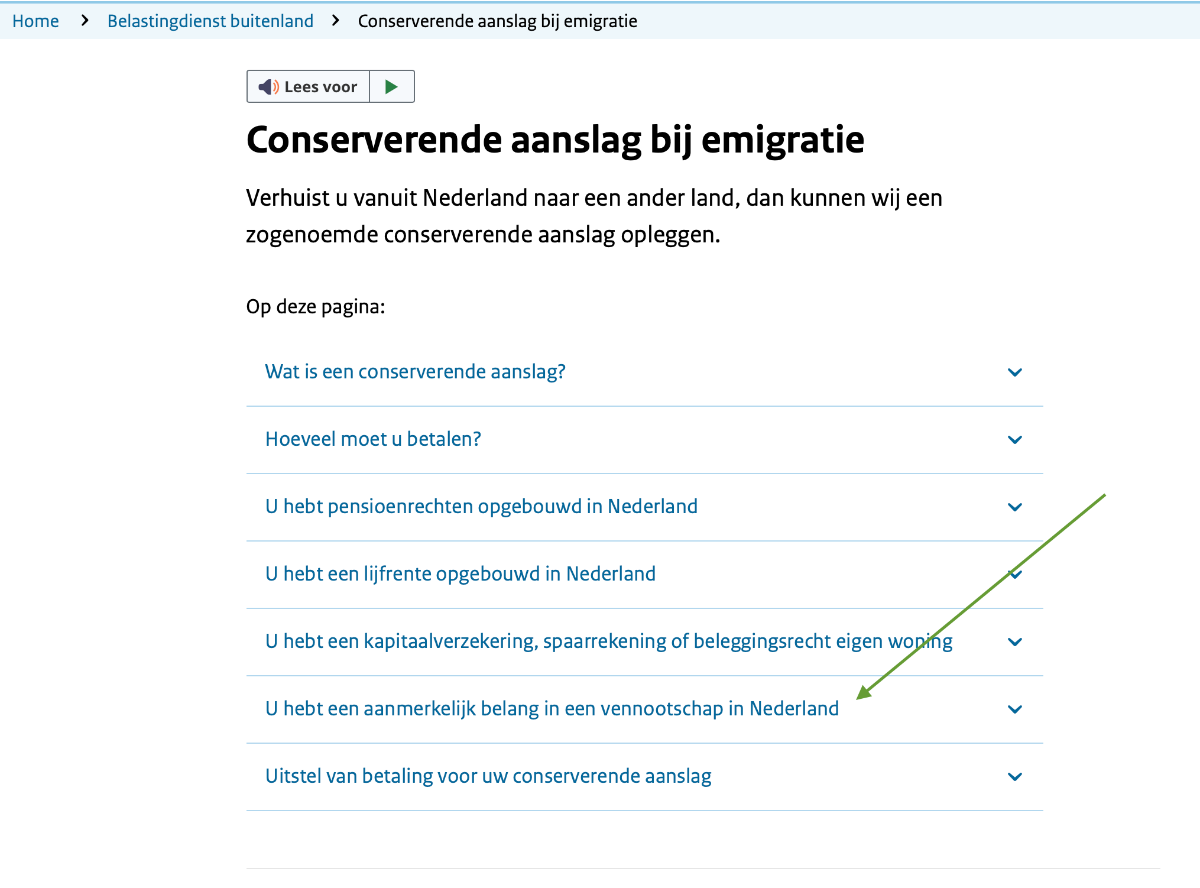Go to Home breadcrumb link
This screenshot has height=888, width=1200.
coord(35,21)
